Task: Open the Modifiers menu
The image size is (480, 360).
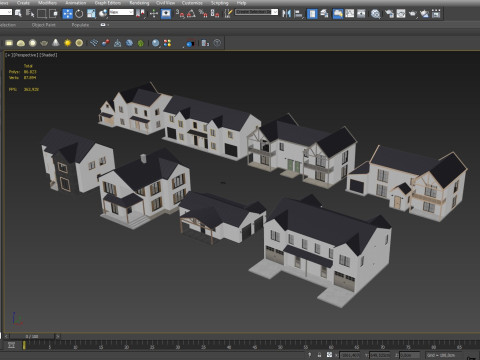Action: pos(47,3)
